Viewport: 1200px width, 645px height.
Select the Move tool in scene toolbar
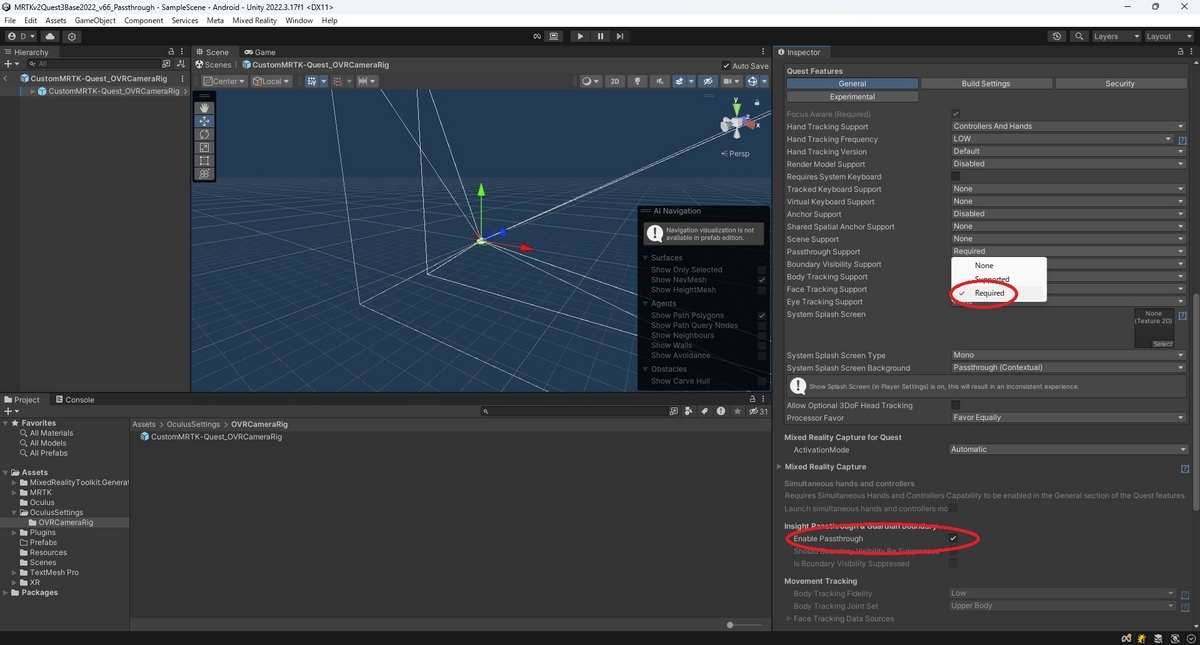(x=204, y=121)
